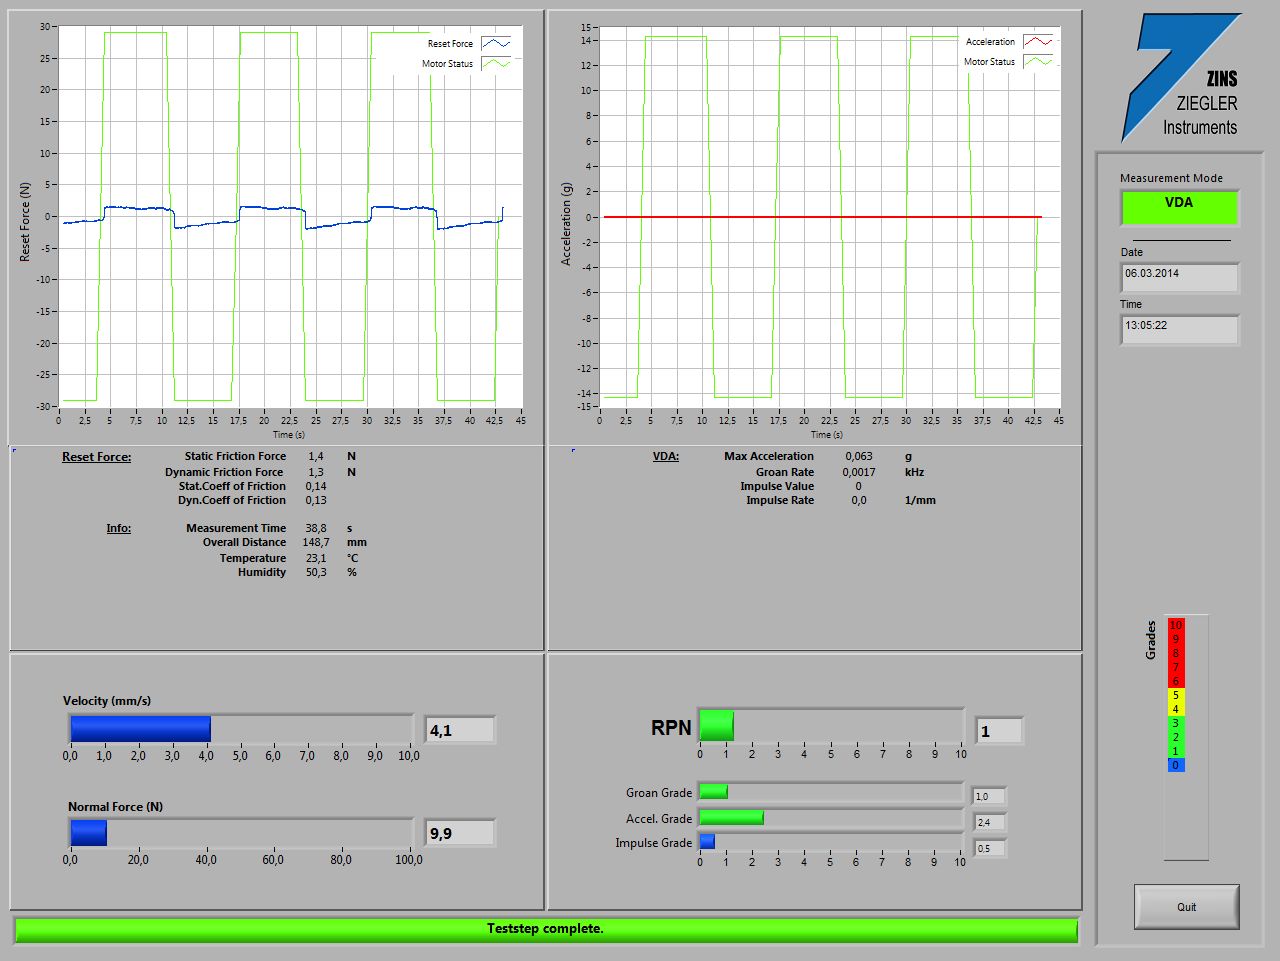1280x961 pixels.
Task: Click the Accel. Grade bar
Action: 830,818
